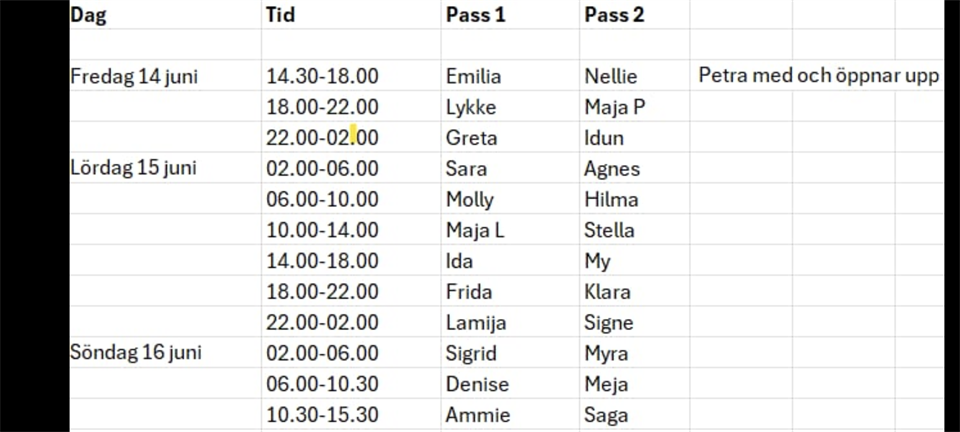Click the Tid column header cell
Screen dimensions: 960x432
point(281,16)
